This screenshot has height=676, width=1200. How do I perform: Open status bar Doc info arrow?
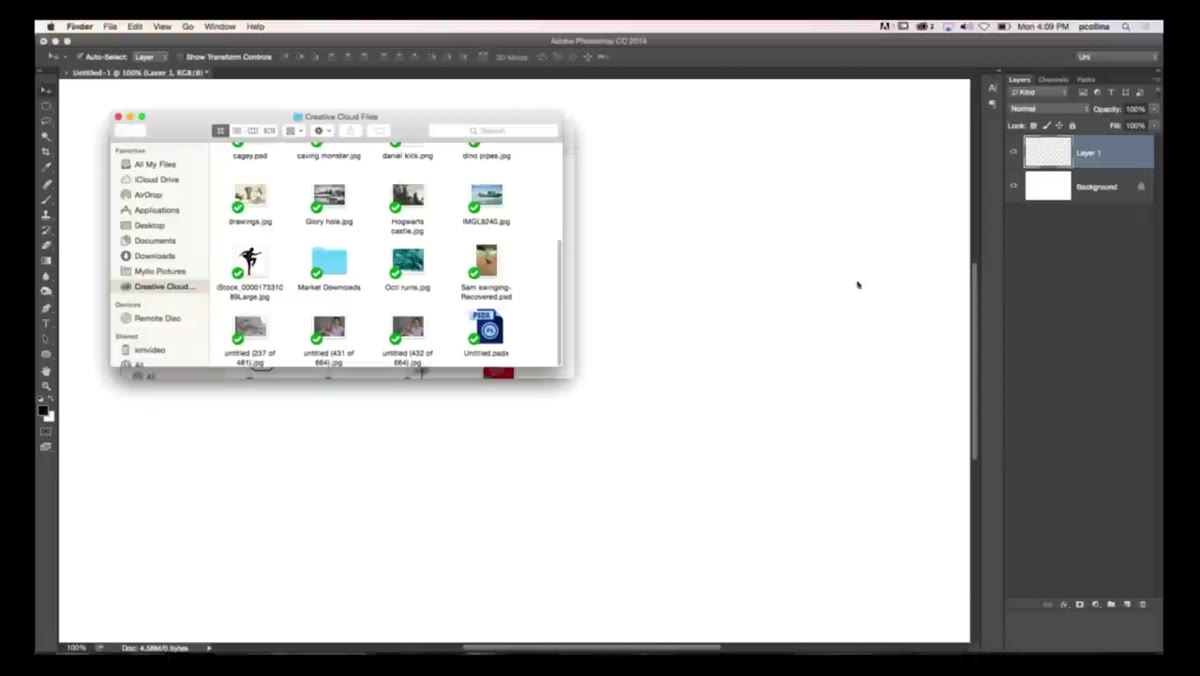tap(209, 648)
